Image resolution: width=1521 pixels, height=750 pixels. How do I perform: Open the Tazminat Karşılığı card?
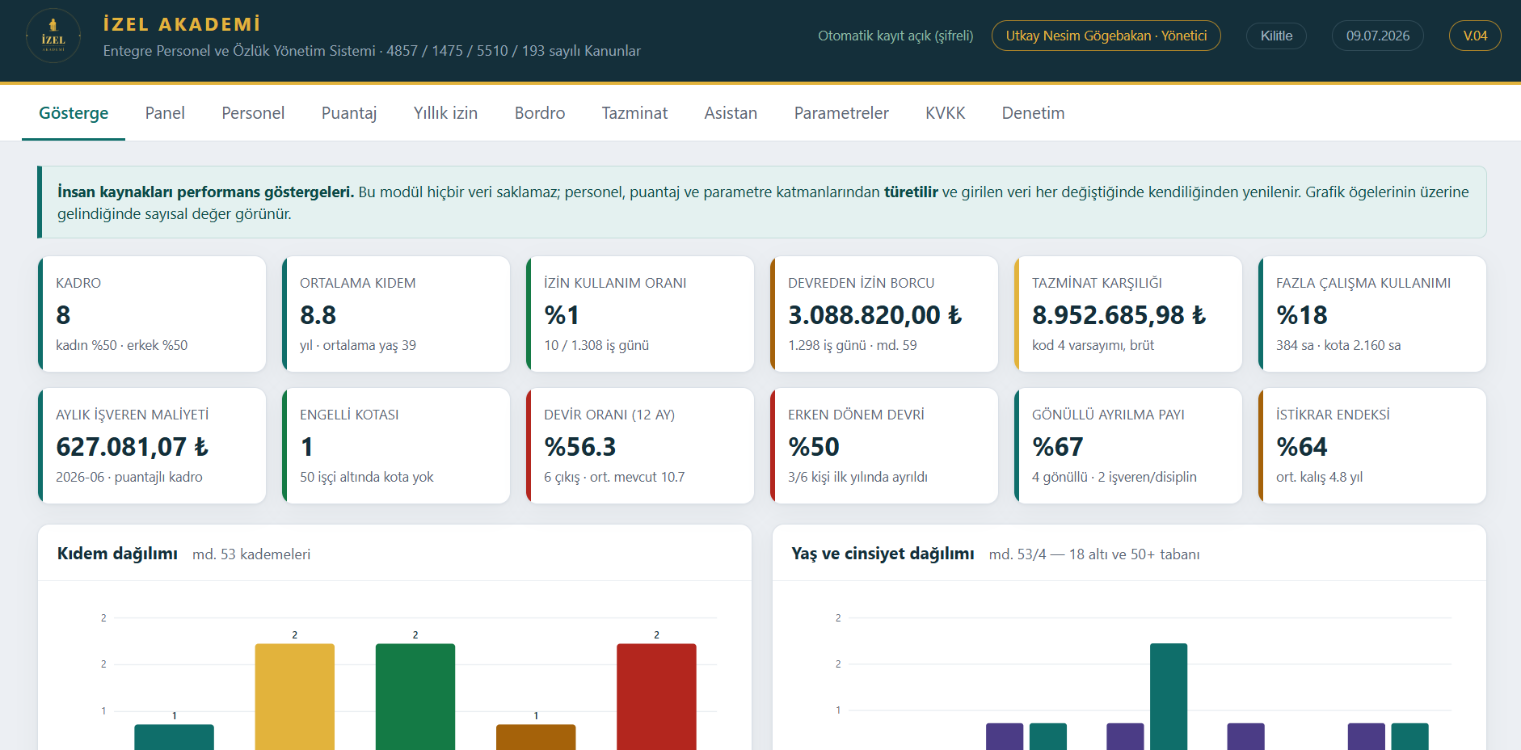1128,314
